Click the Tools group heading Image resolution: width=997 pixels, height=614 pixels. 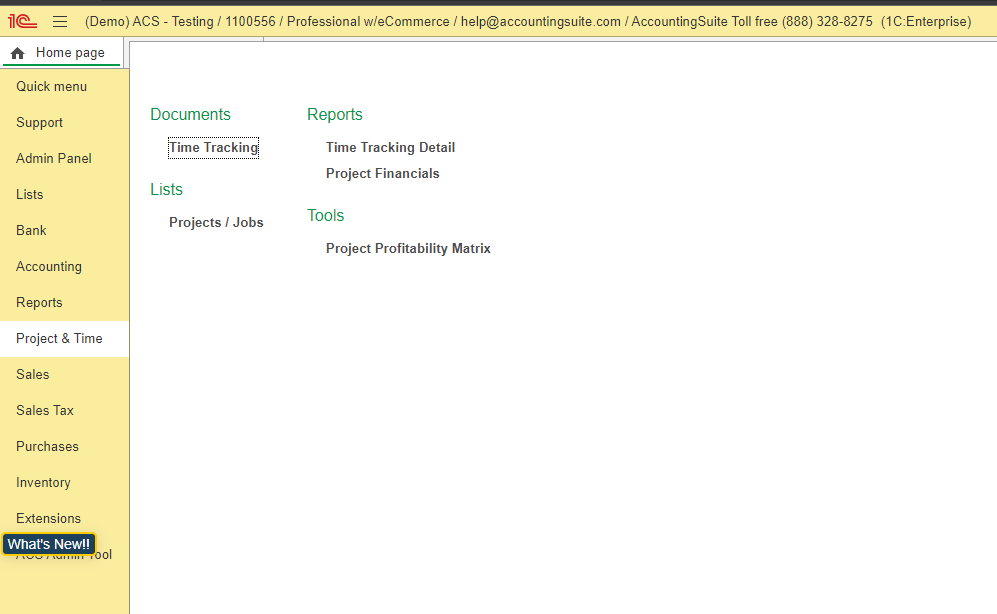(x=326, y=215)
